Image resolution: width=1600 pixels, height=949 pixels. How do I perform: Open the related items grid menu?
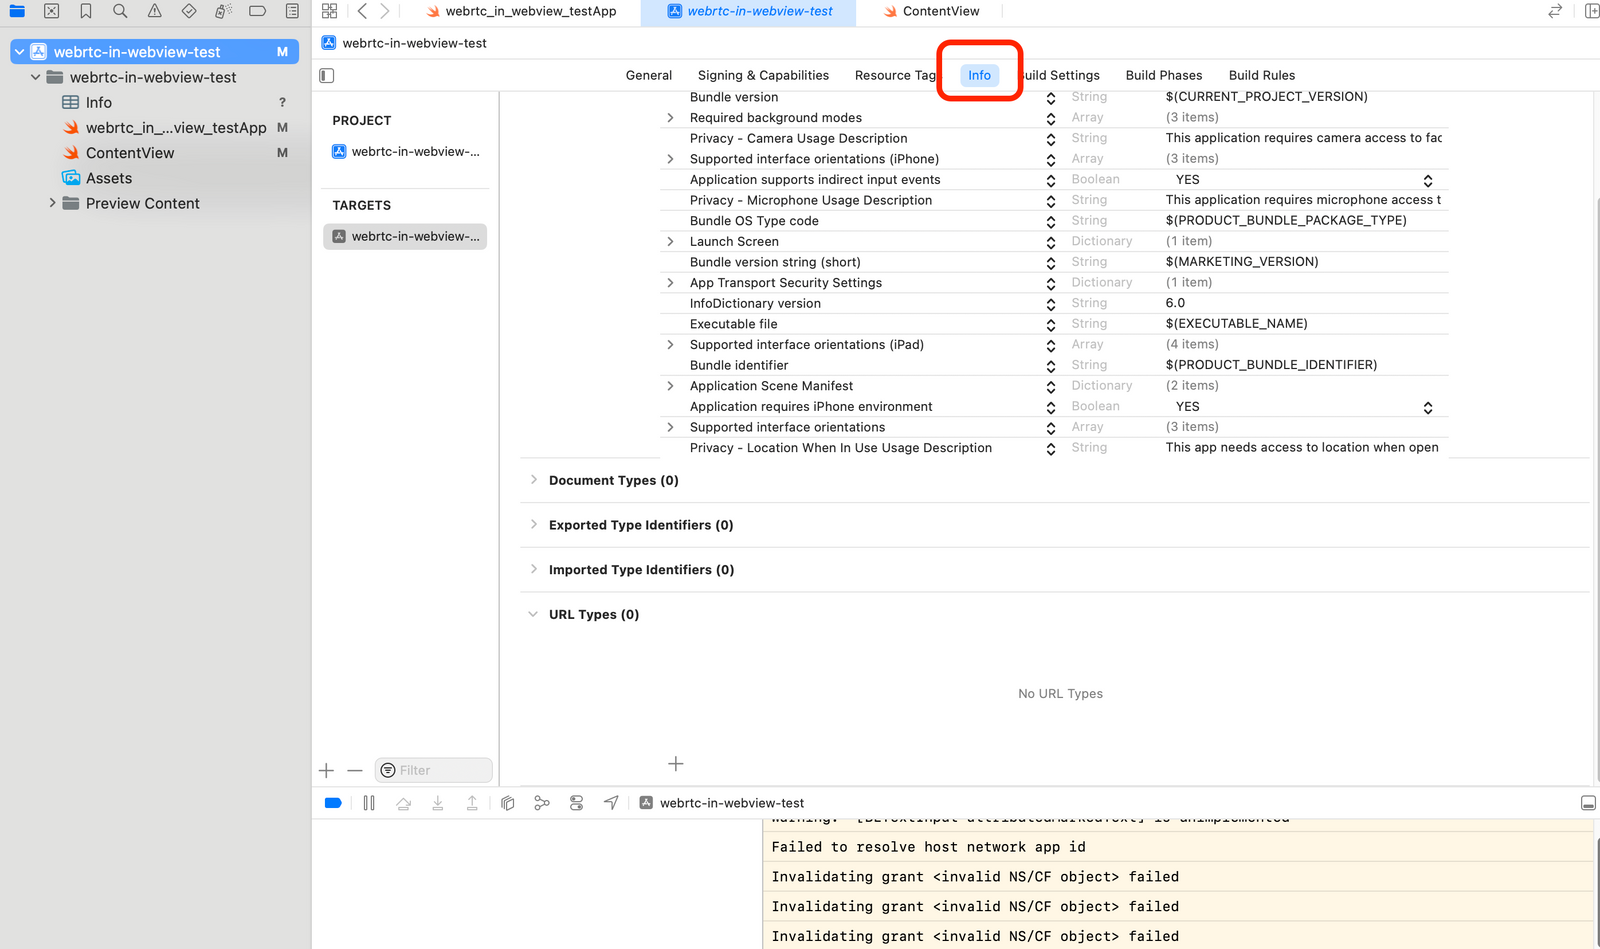pyautogui.click(x=329, y=11)
